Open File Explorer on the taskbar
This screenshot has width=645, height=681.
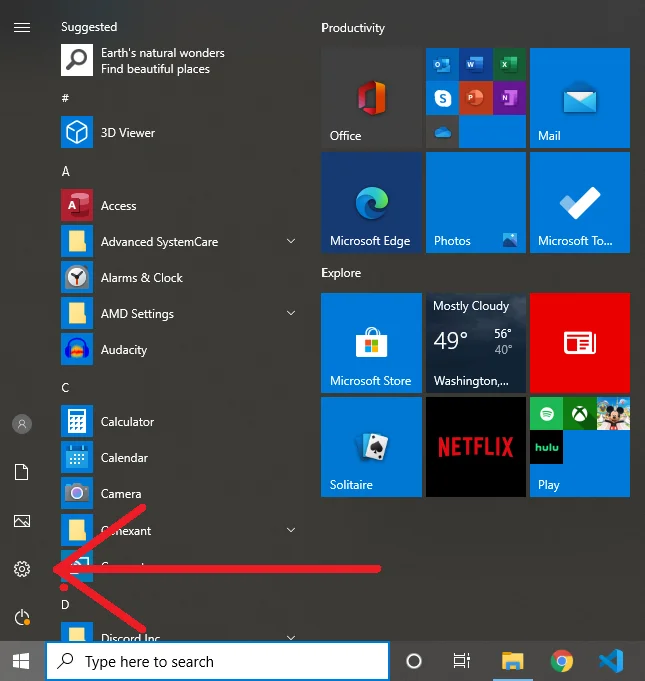pos(513,661)
